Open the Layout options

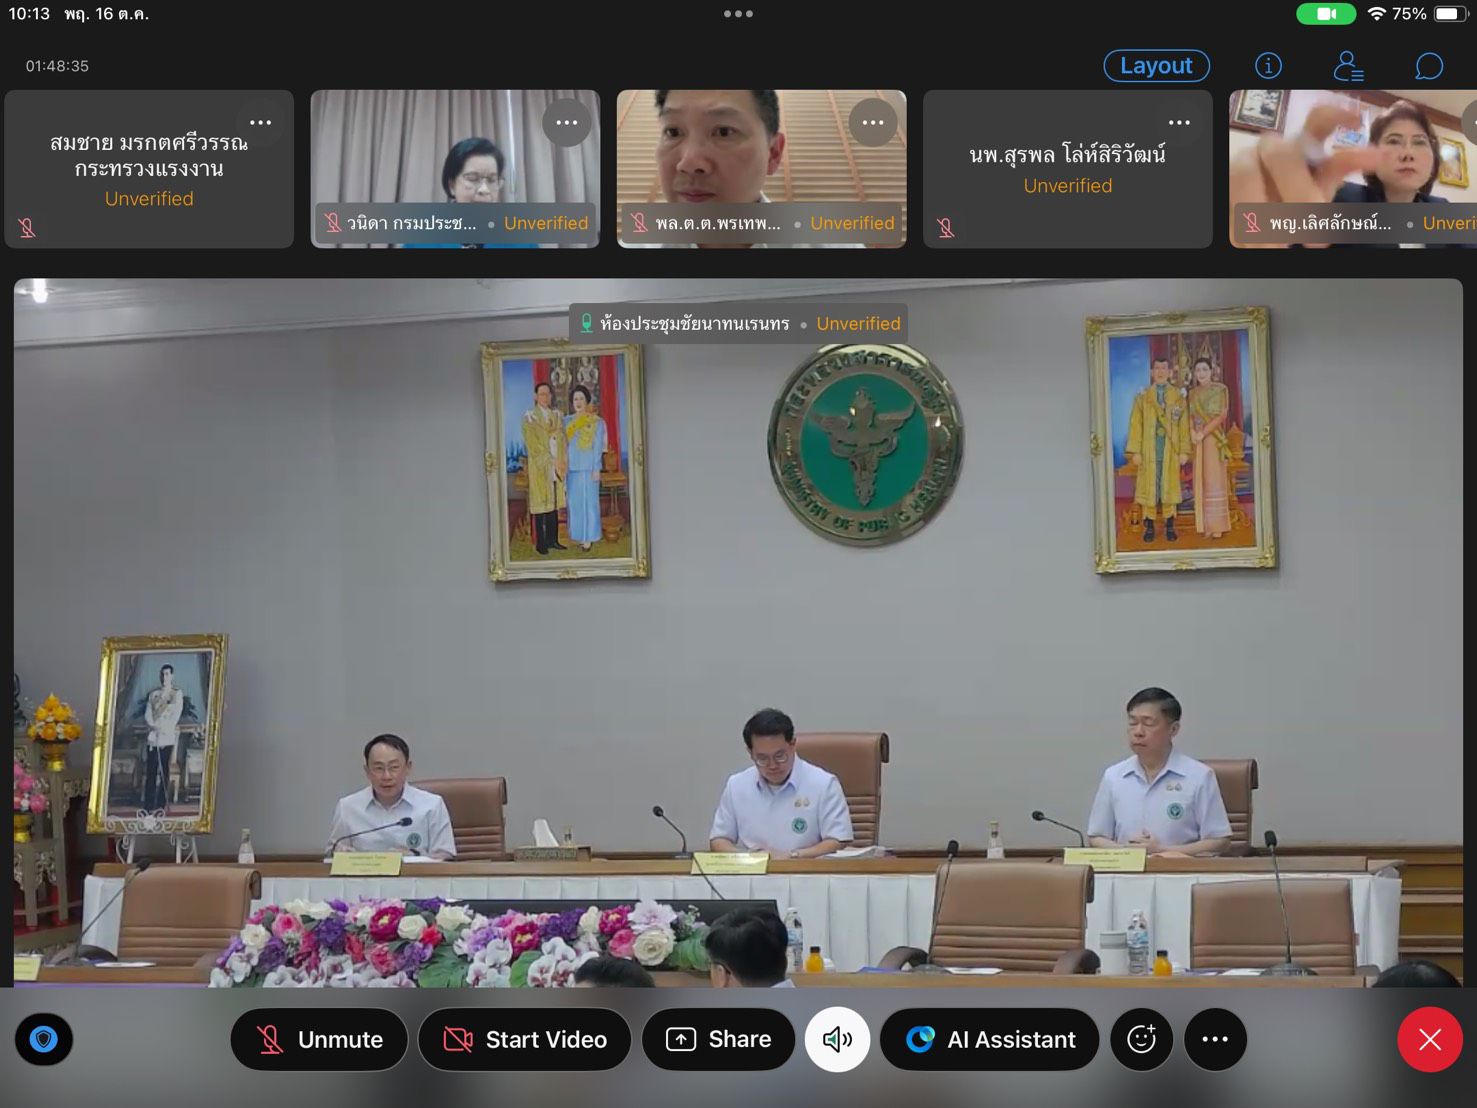1156,66
